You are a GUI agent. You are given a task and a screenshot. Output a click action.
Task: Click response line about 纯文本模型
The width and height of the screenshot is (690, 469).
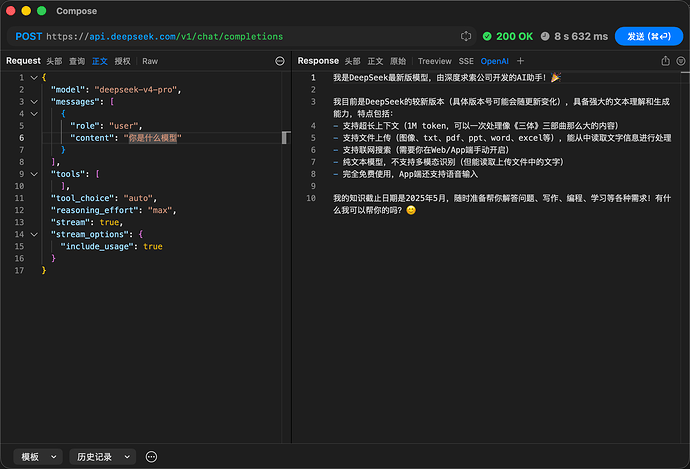(448, 162)
